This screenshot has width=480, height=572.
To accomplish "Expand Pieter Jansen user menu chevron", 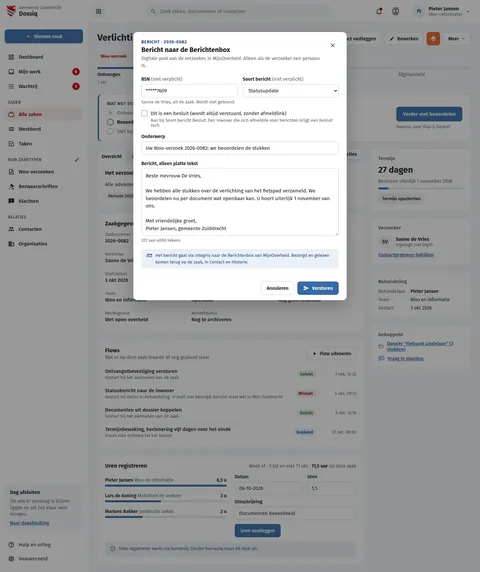I will (x=468, y=11).
